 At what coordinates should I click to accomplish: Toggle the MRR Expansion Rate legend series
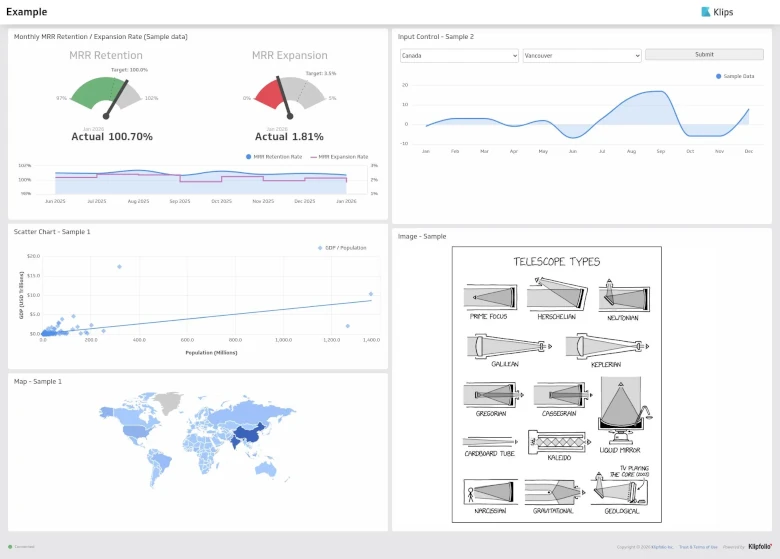tap(340, 157)
